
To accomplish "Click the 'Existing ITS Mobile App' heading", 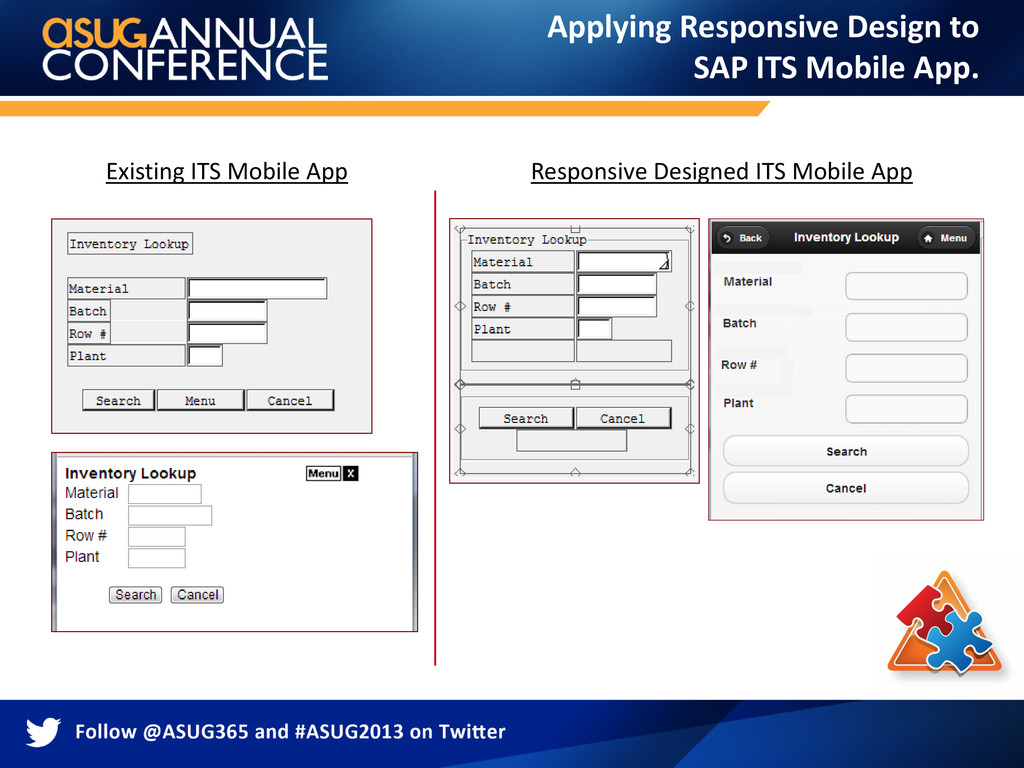I will (x=227, y=172).
